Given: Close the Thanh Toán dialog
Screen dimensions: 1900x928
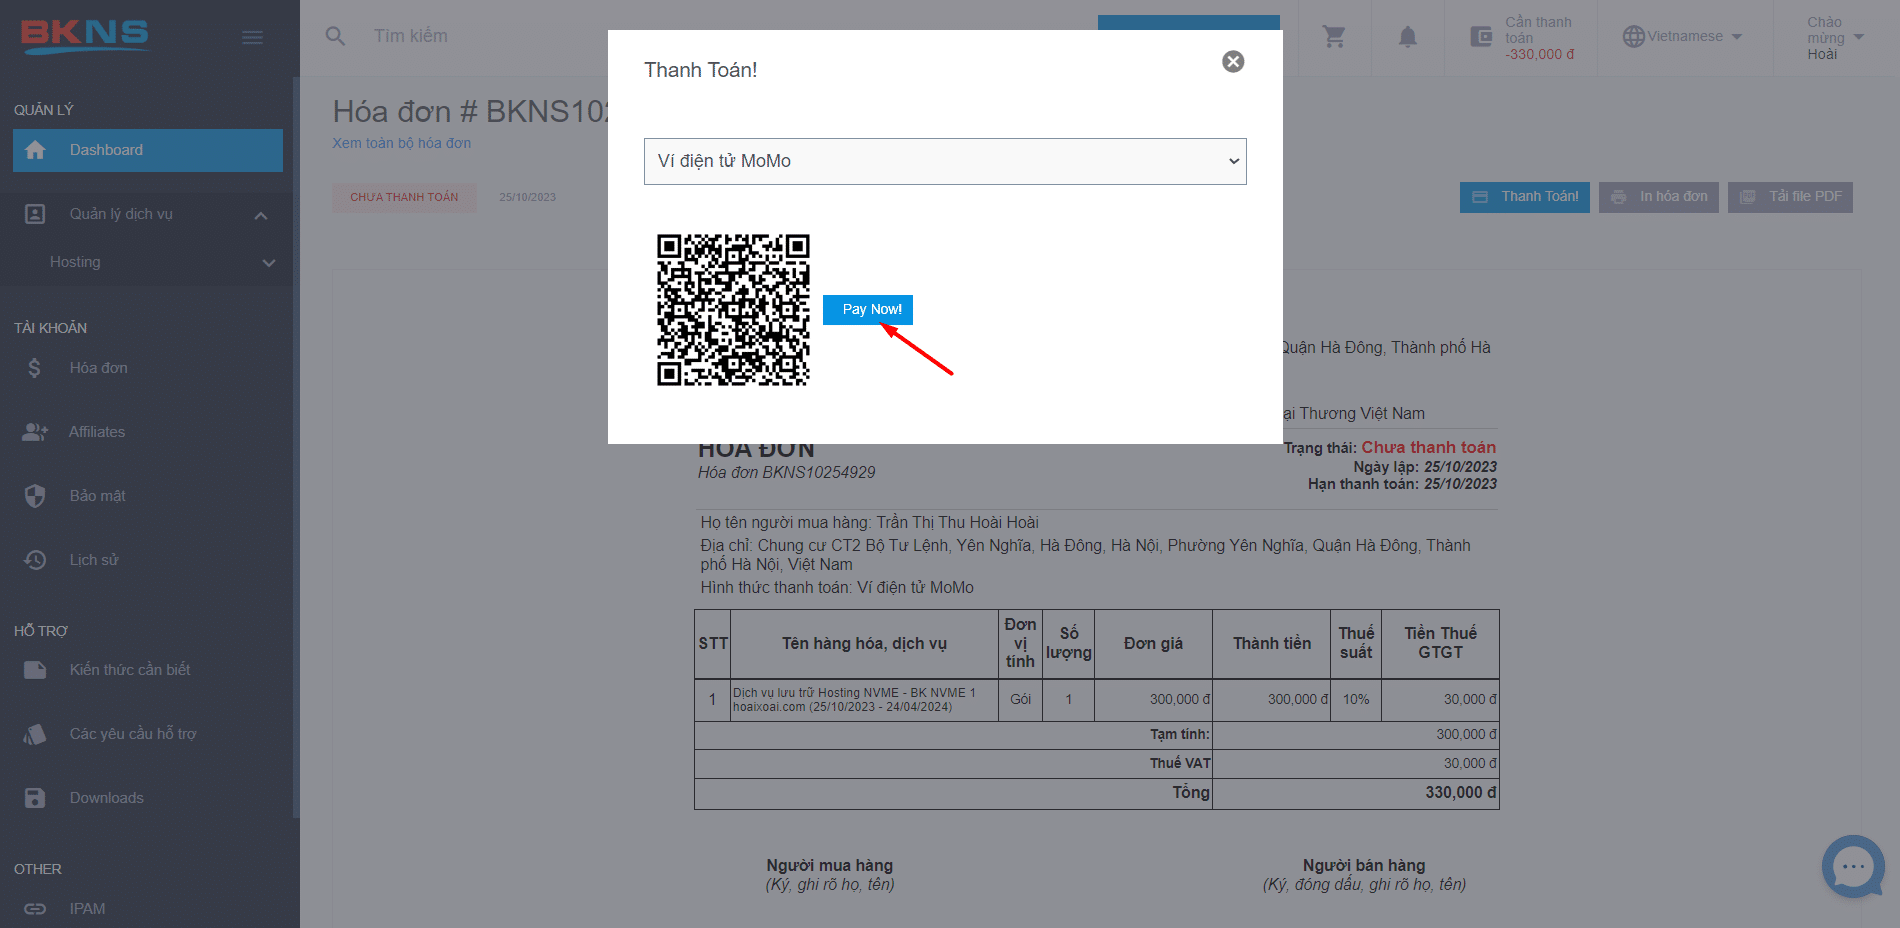Looking at the screenshot, I should 1233,62.
